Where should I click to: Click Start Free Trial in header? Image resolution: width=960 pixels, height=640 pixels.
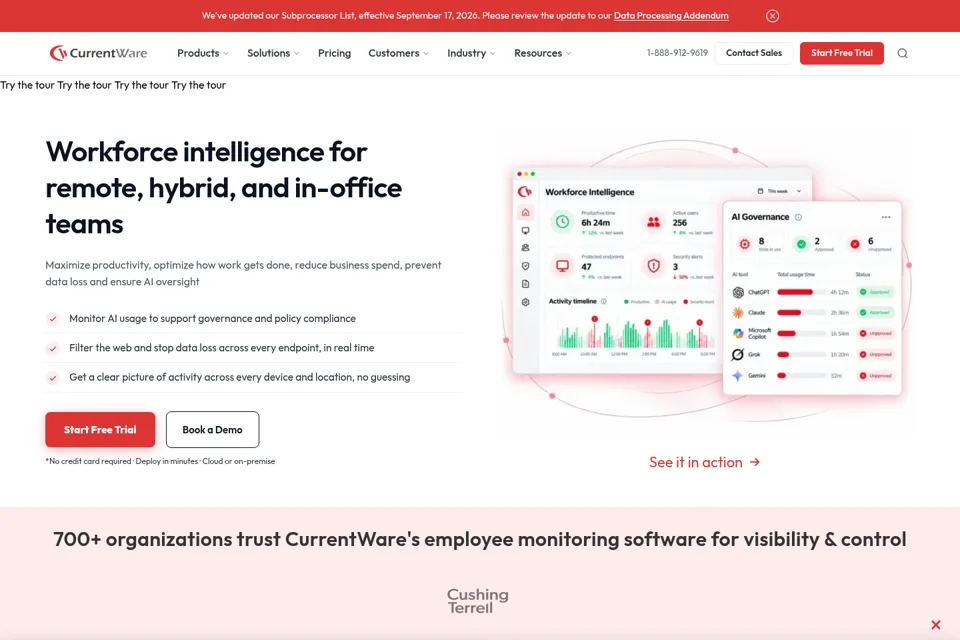[841, 53]
